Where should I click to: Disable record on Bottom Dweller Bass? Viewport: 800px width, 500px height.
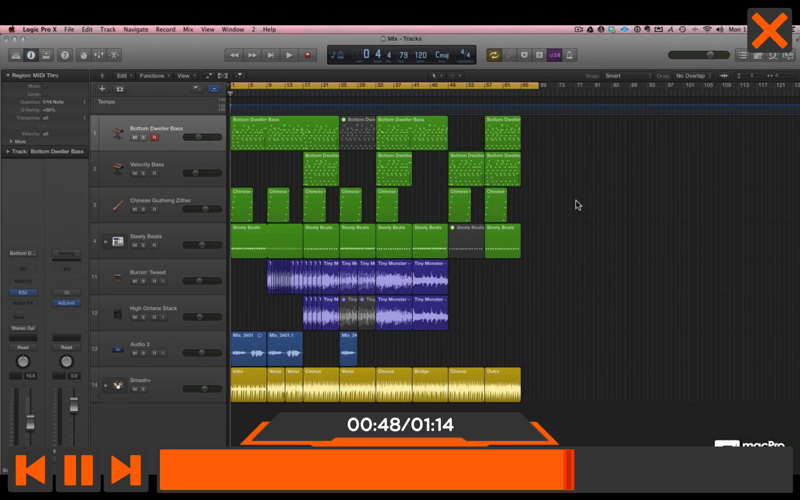(x=154, y=137)
